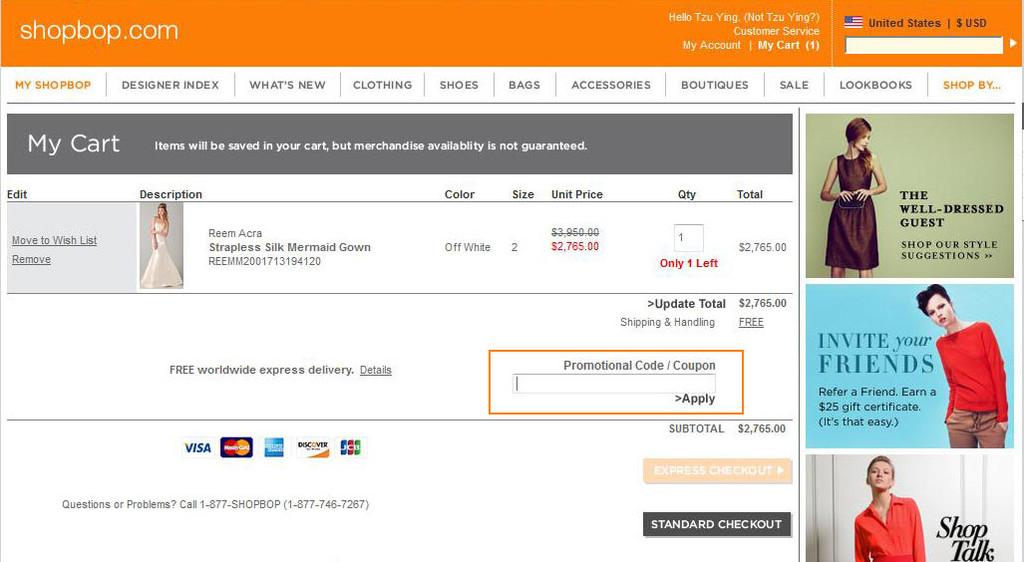Click the $2,765.00 sale unit price
The height and width of the screenshot is (562, 1024).
coord(575,246)
